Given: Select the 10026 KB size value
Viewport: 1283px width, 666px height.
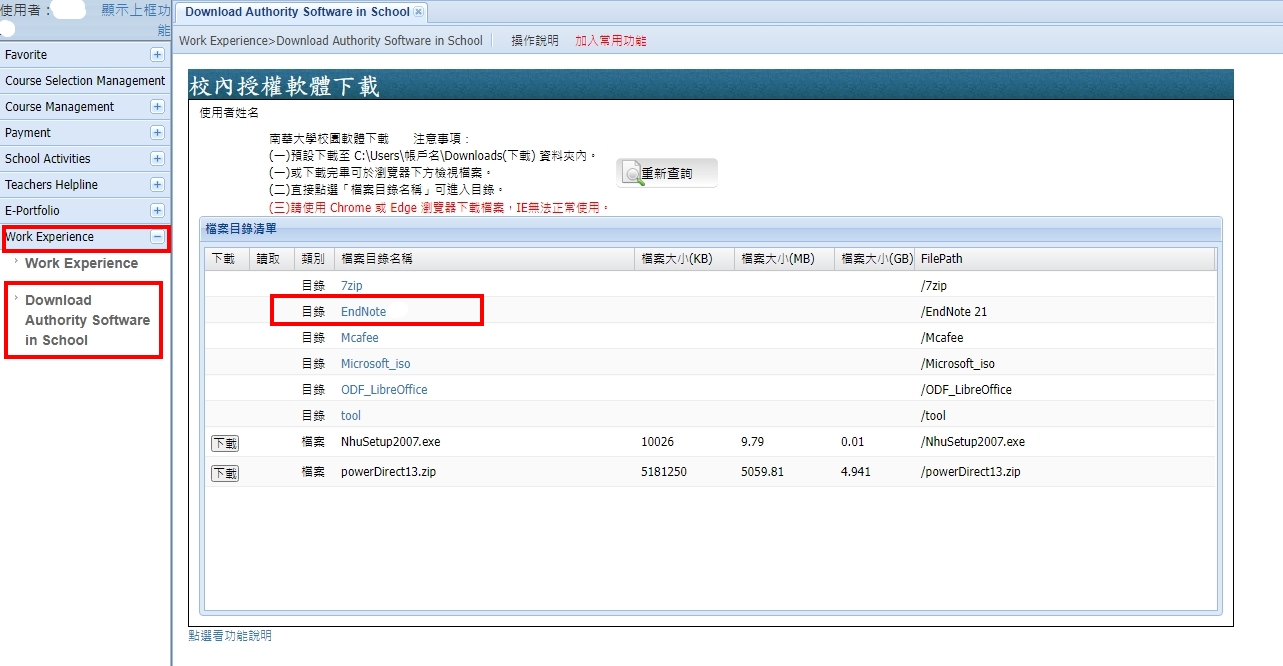Looking at the screenshot, I should click(x=658, y=442).
